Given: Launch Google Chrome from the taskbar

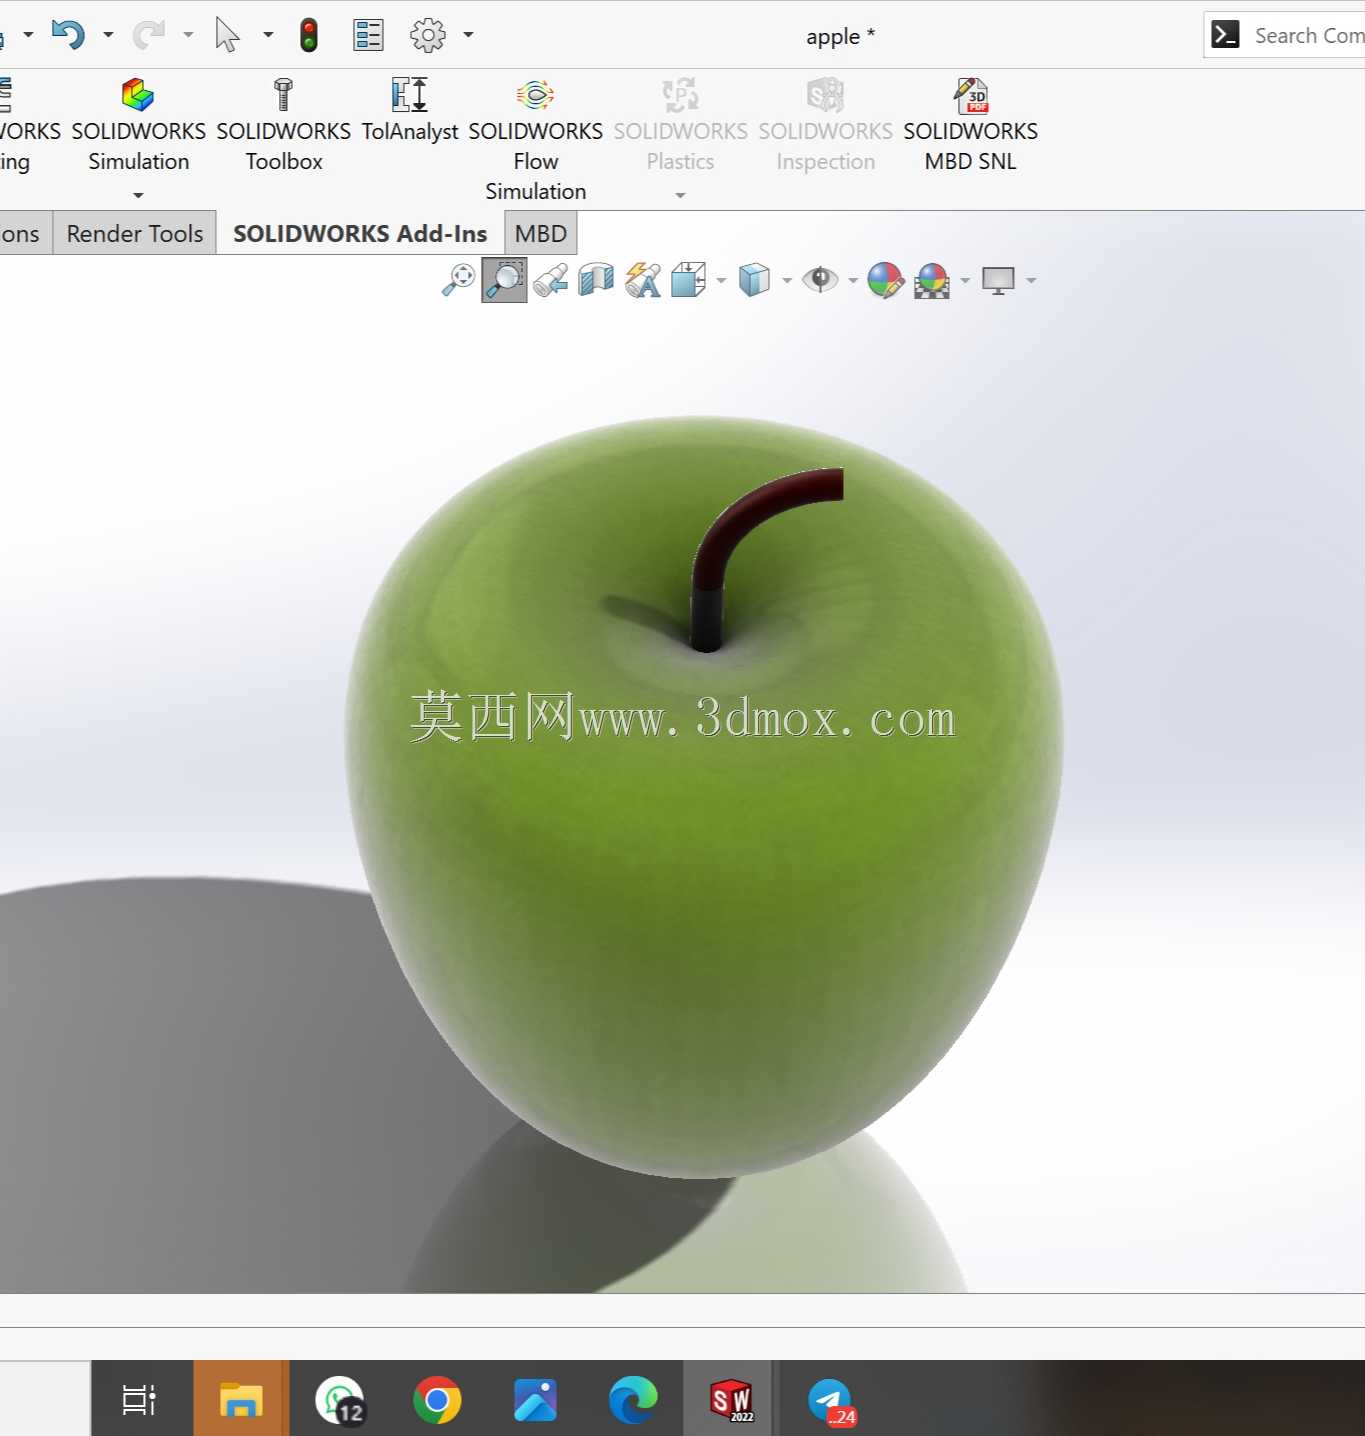Looking at the screenshot, I should (437, 1400).
